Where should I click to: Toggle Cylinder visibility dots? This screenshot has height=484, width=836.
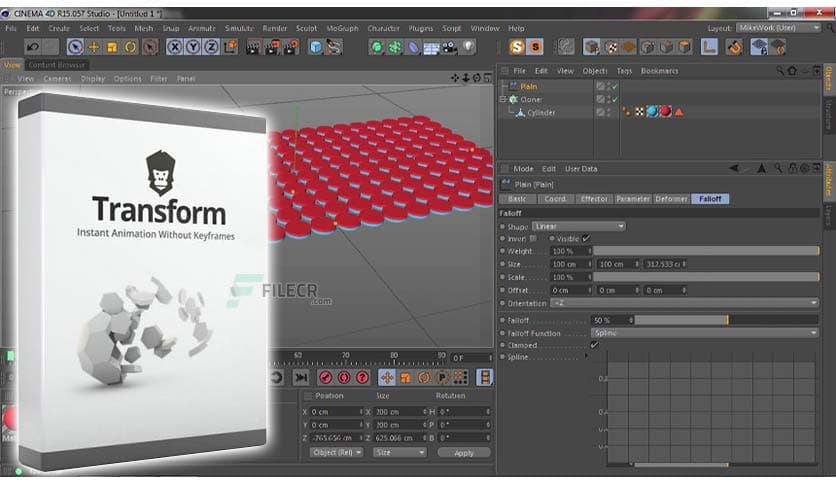[609, 112]
